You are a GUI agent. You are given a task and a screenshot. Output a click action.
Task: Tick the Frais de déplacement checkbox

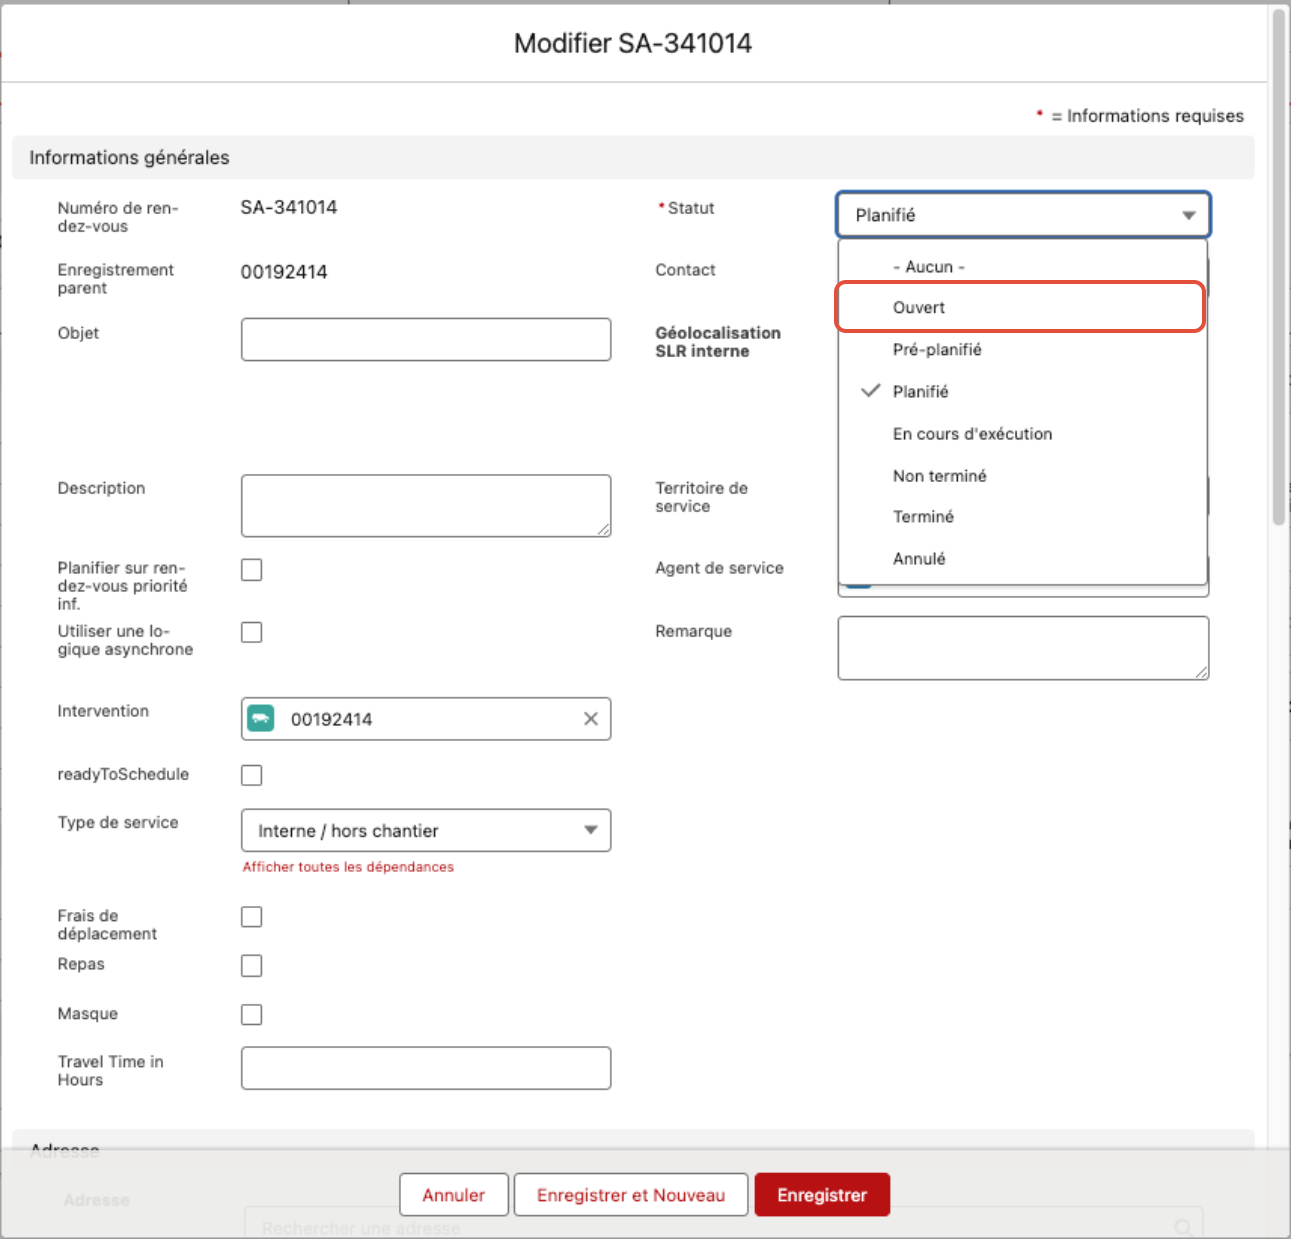[x=252, y=917]
